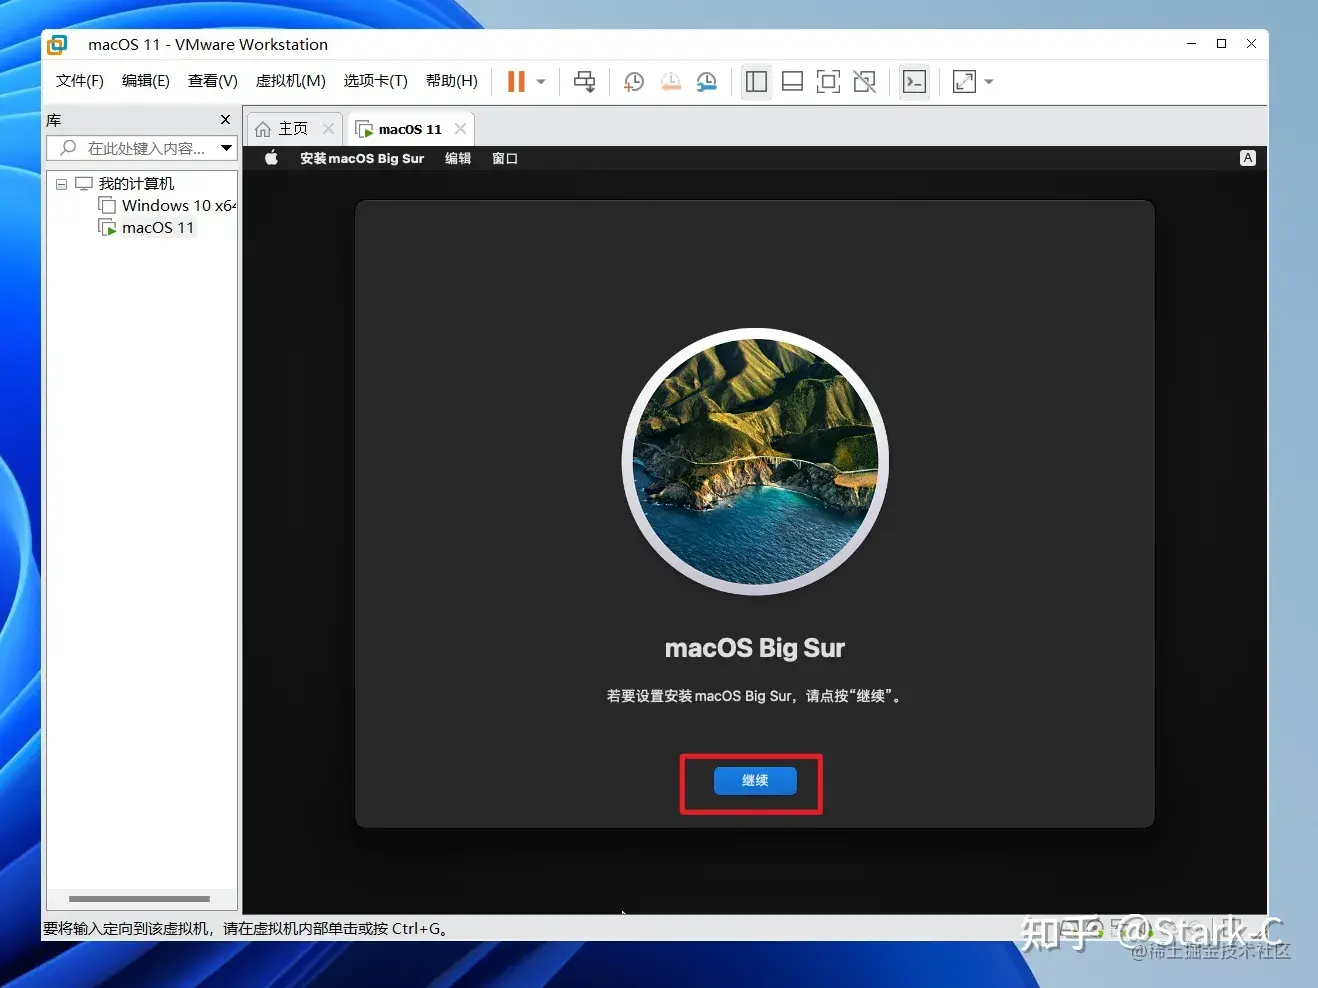The width and height of the screenshot is (1318, 988).
Task: Enter full screen mode
Action: click(x=829, y=82)
